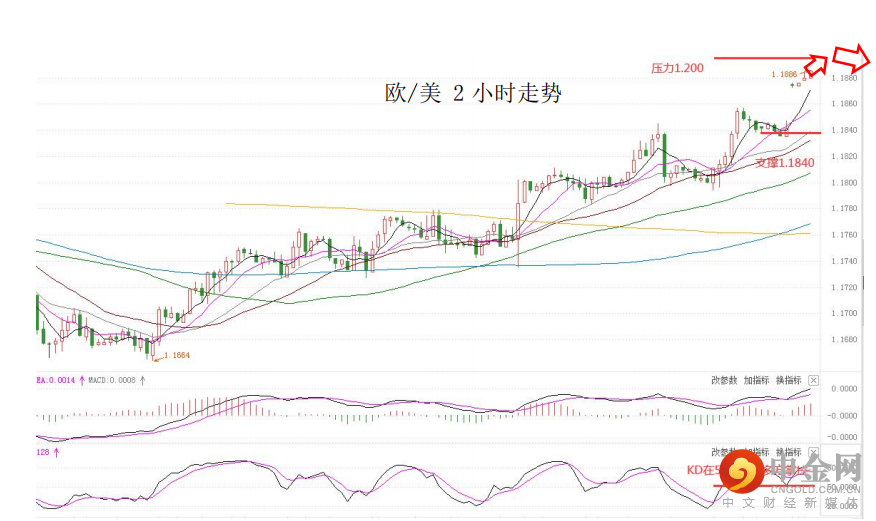876x521 pixels.
Task: Open 改参数 in the MACD panel
Action: 724,380
